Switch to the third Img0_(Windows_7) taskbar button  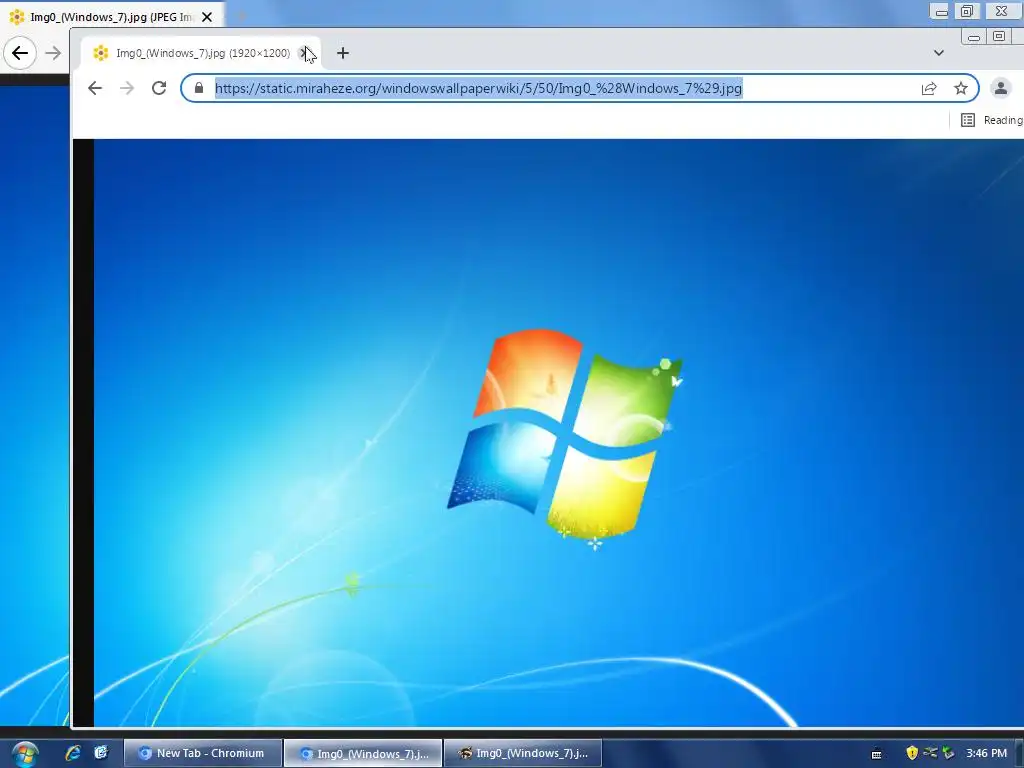523,753
